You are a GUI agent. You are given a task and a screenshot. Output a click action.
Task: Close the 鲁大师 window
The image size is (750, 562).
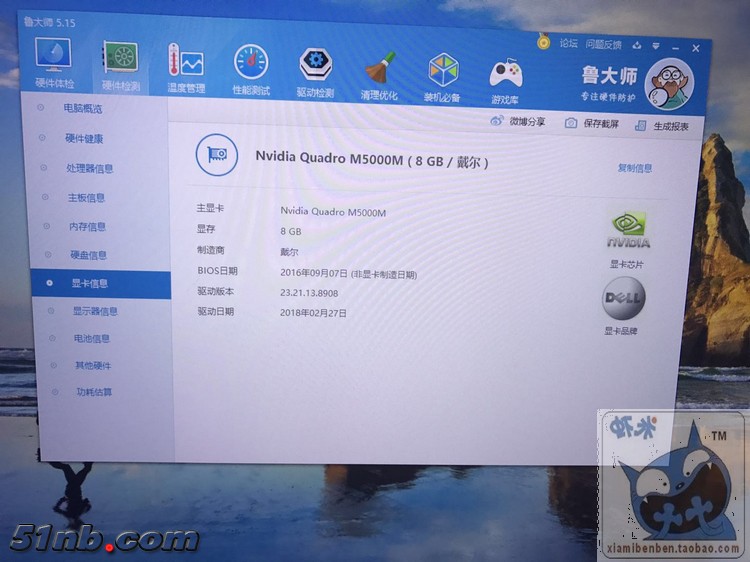click(x=695, y=48)
